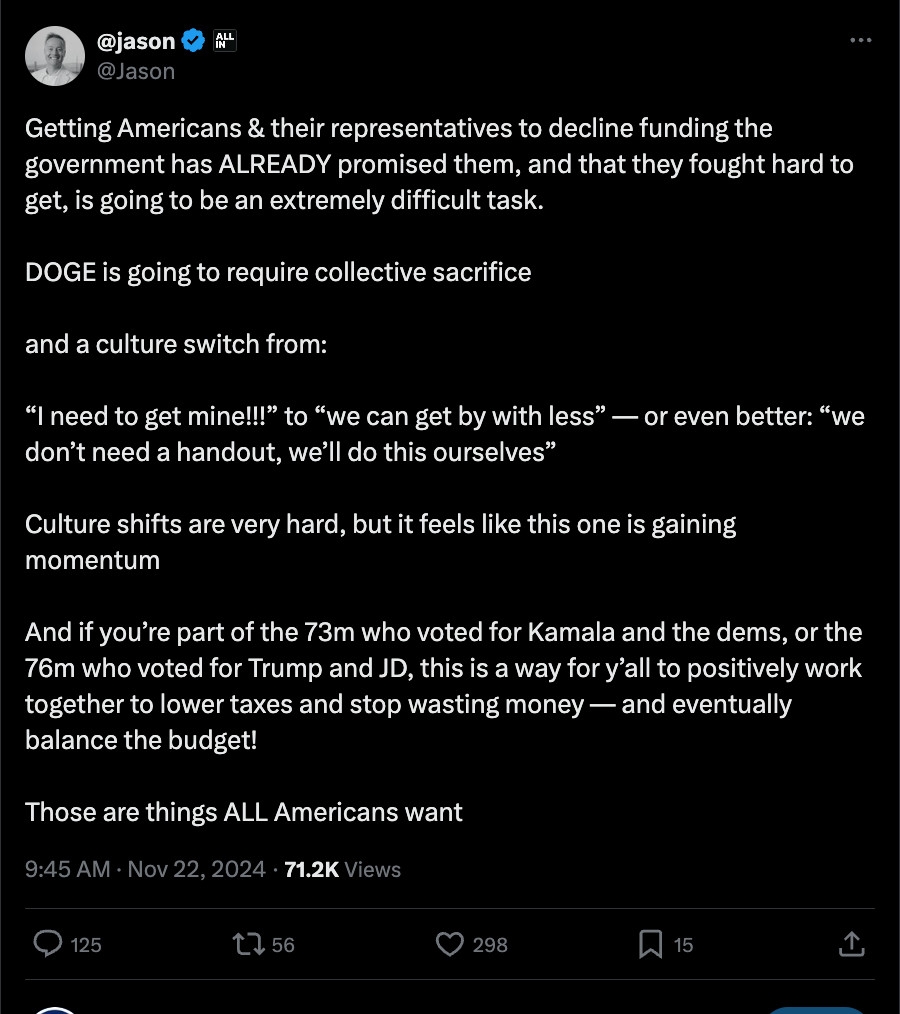Image resolution: width=900 pixels, height=1014 pixels.
Task: Click the "DOGE is going to require" line
Action: (x=278, y=272)
